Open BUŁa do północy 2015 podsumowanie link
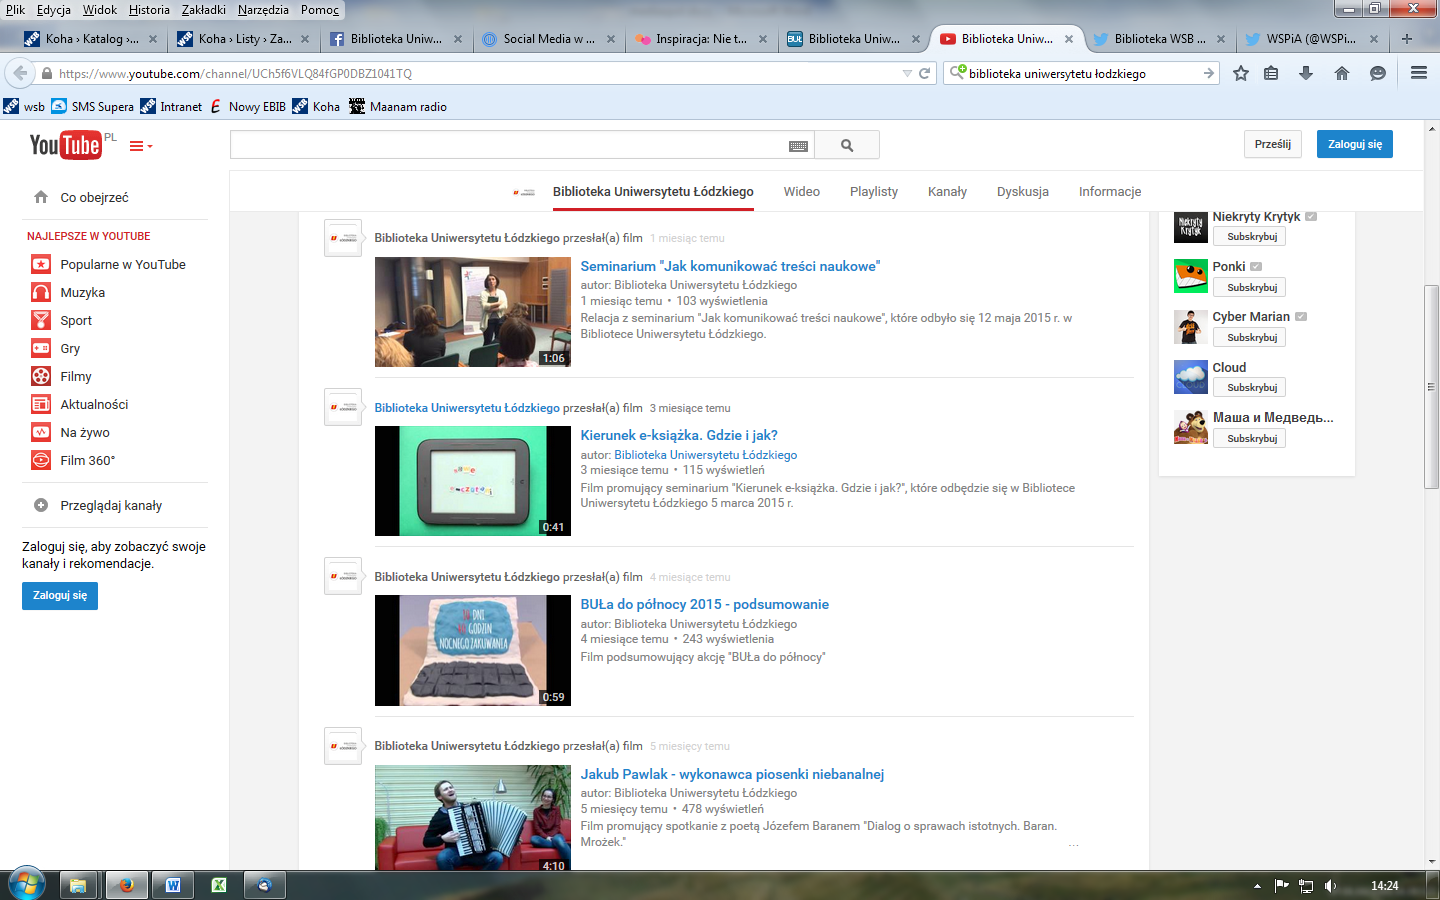1440x900 pixels. (x=705, y=604)
